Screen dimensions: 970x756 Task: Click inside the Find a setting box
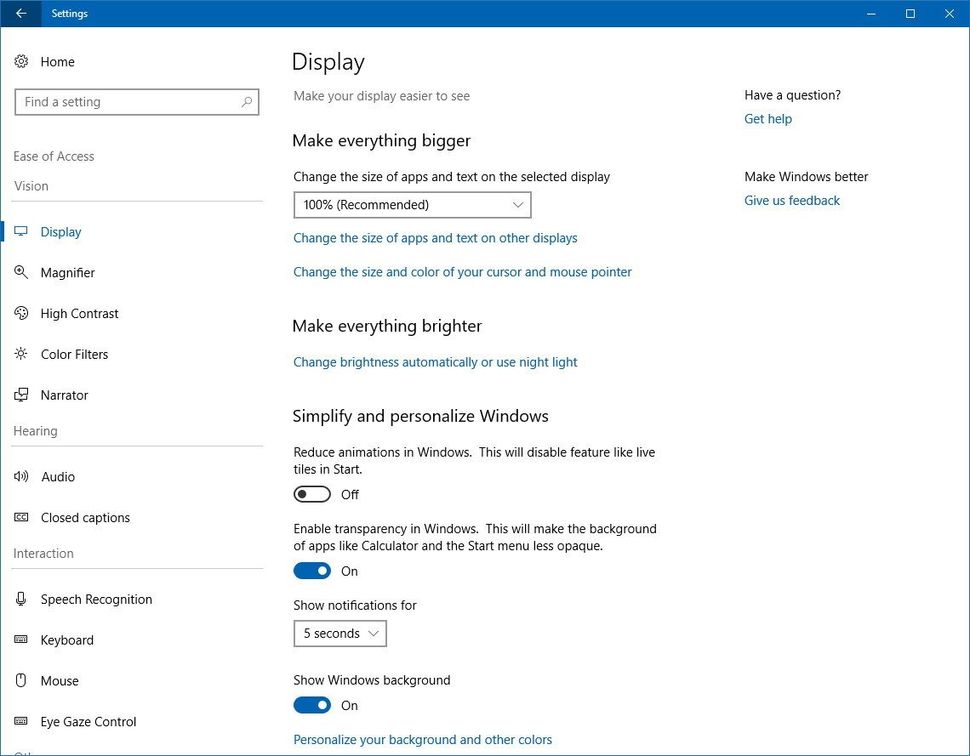120,101
